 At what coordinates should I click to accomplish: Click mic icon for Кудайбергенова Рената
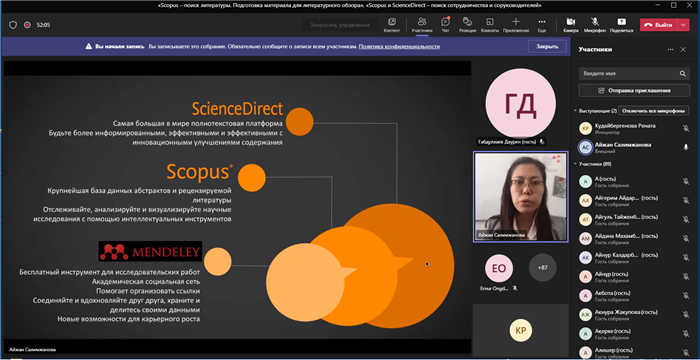[x=686, y=129]
